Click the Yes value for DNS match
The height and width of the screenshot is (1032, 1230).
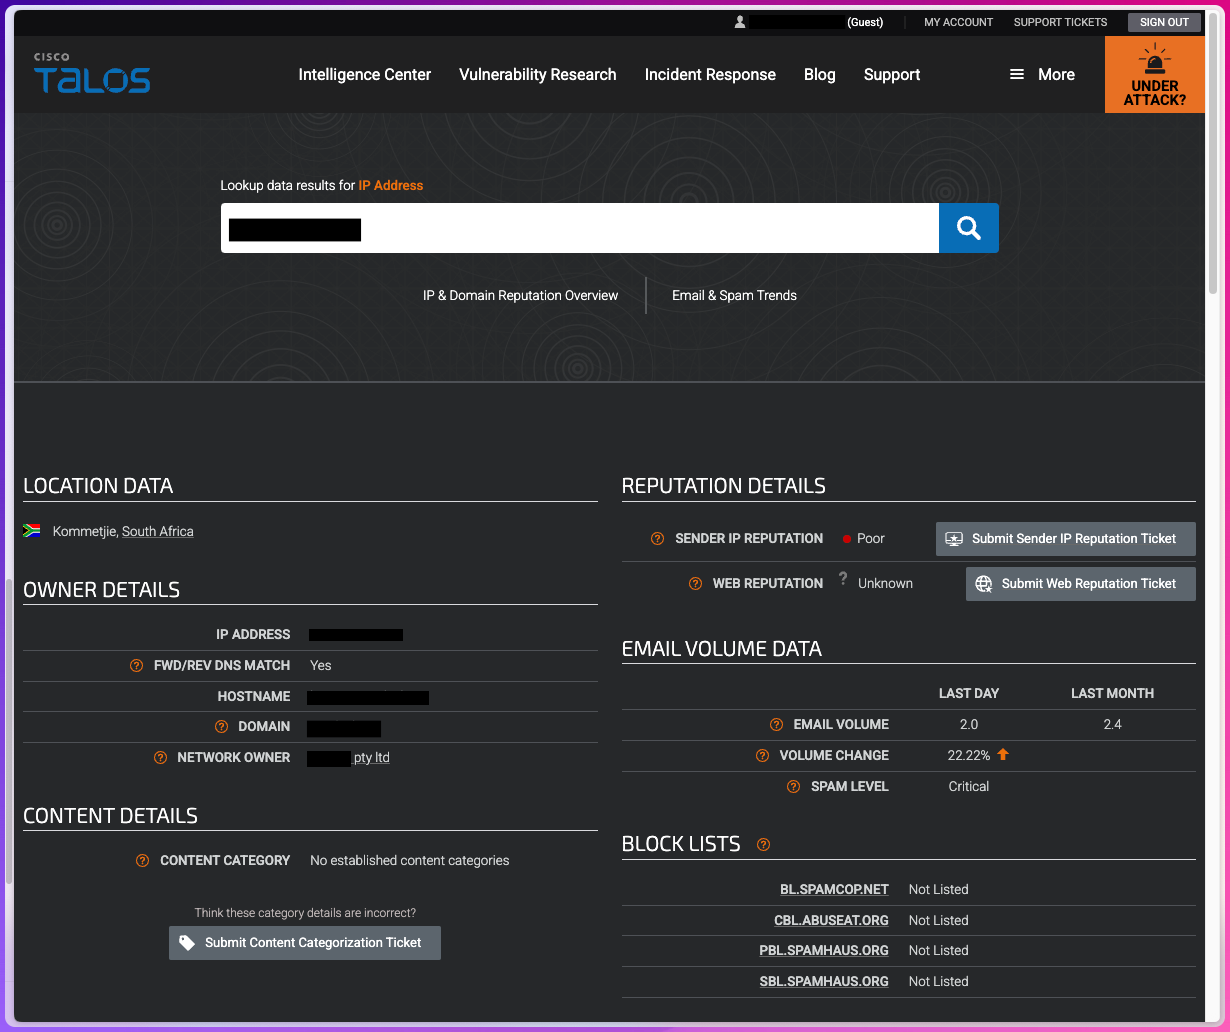pos(321,665)
